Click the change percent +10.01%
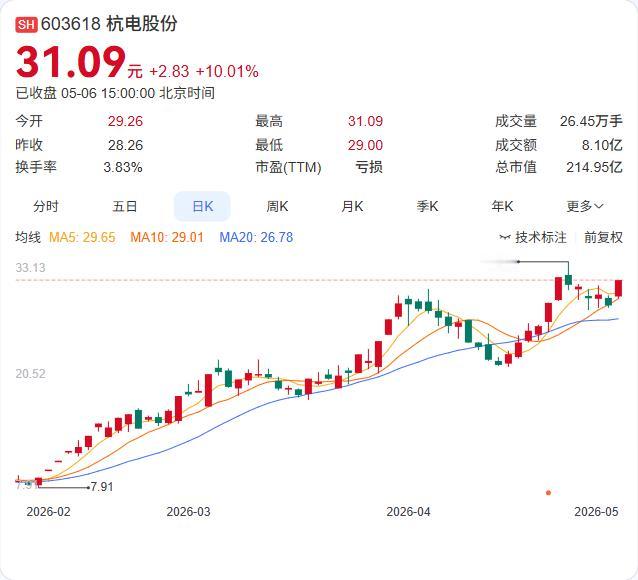The height and width of the screenshot is (580, 638). pos(227,72)
